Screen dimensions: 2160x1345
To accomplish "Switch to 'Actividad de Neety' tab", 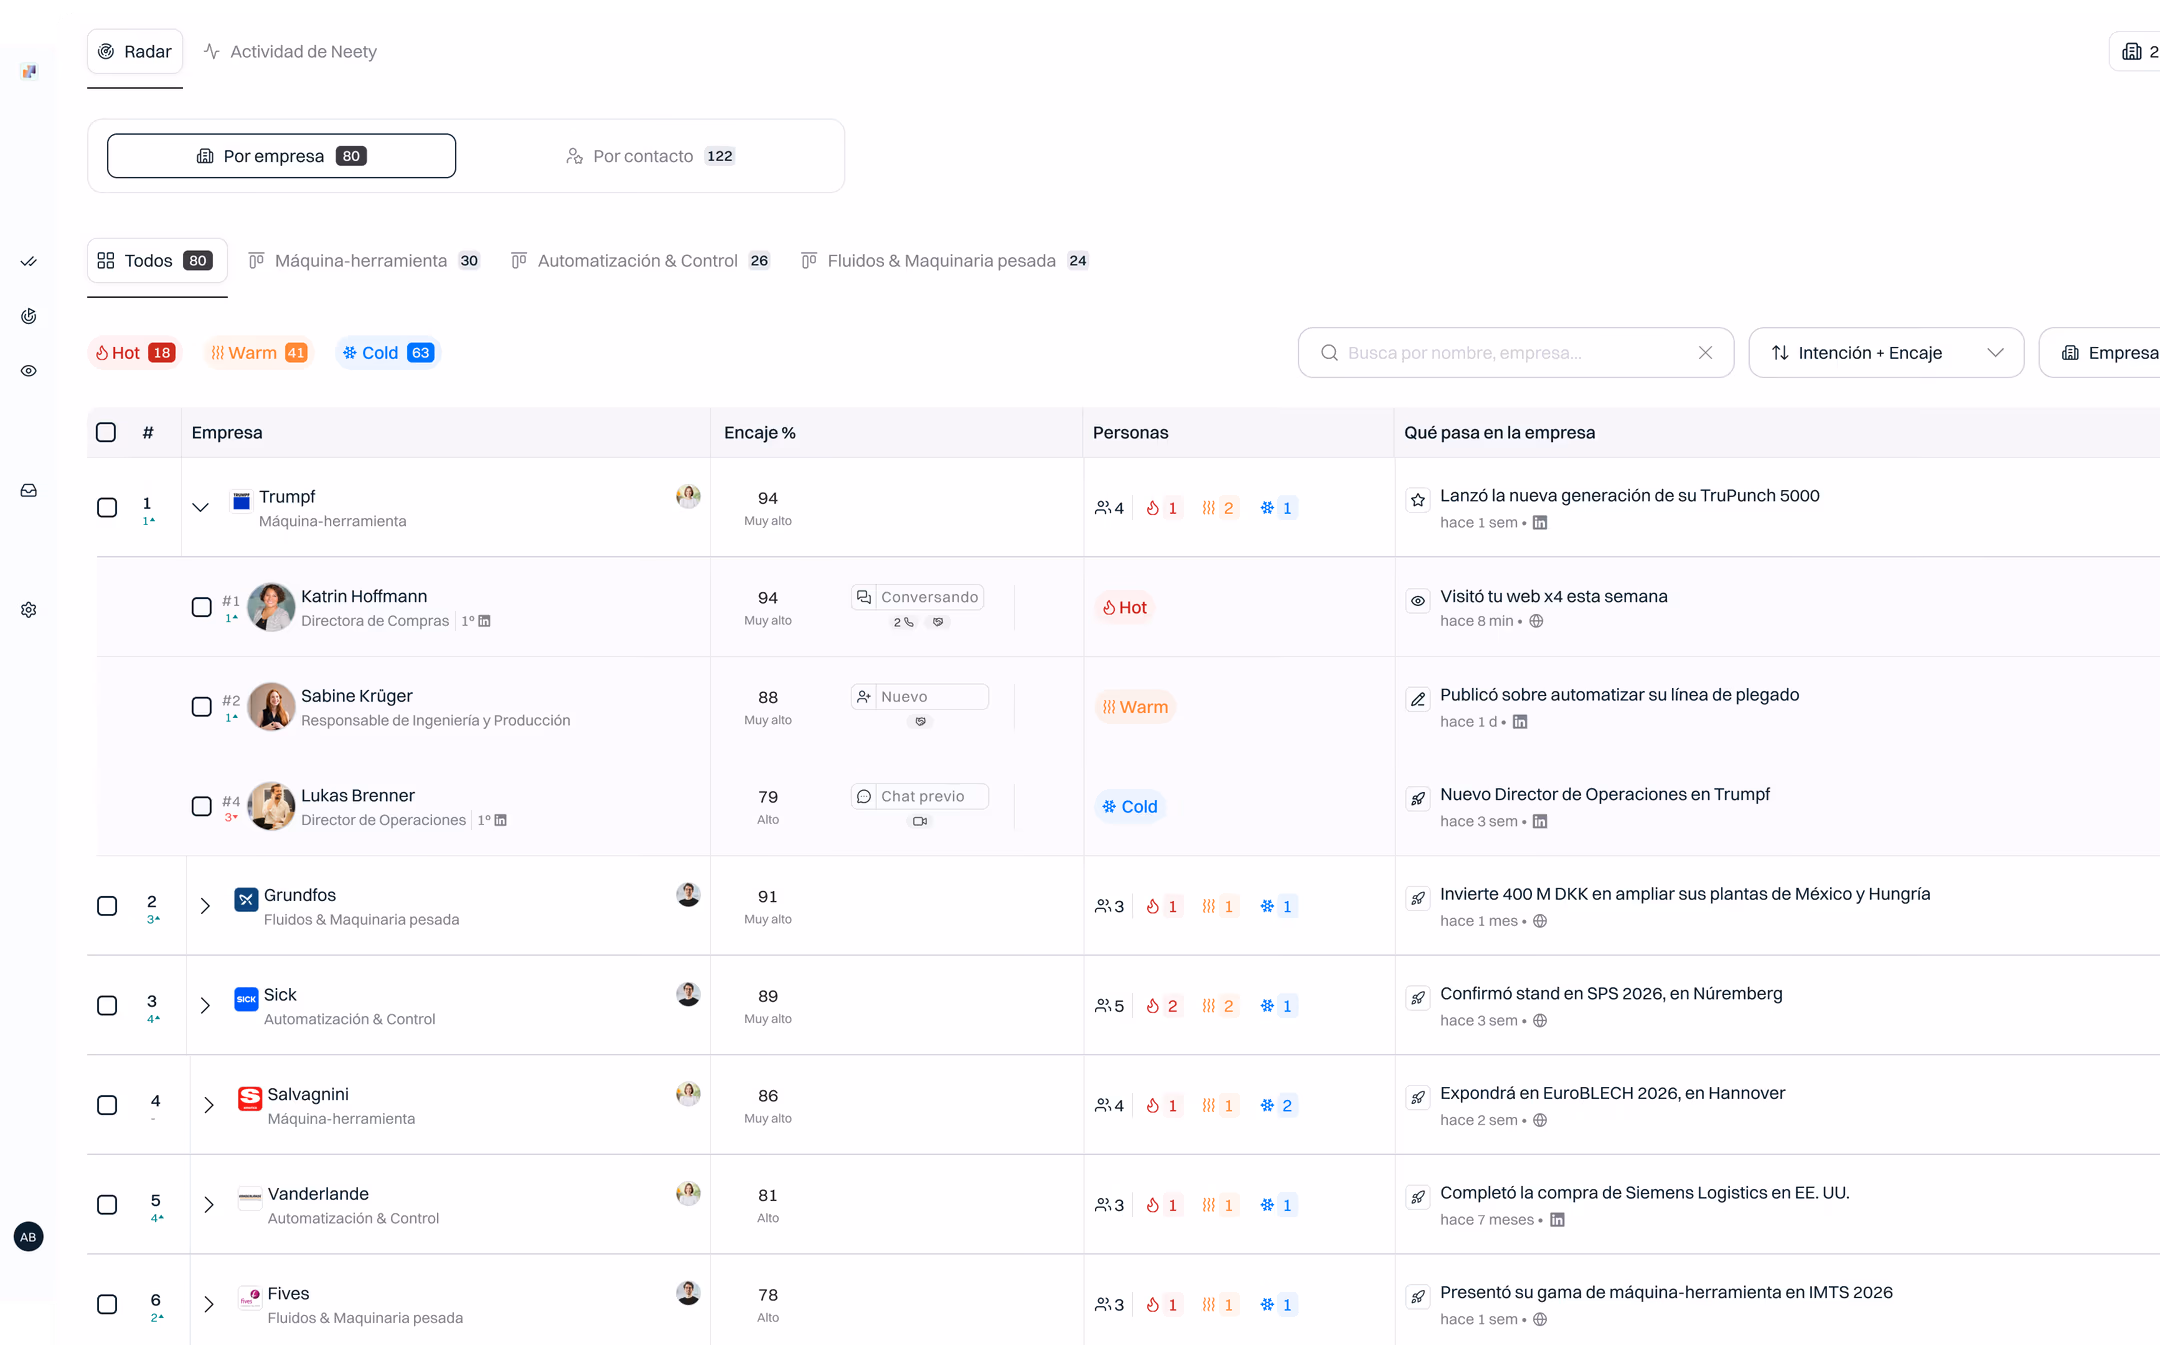I will (290, 52).
